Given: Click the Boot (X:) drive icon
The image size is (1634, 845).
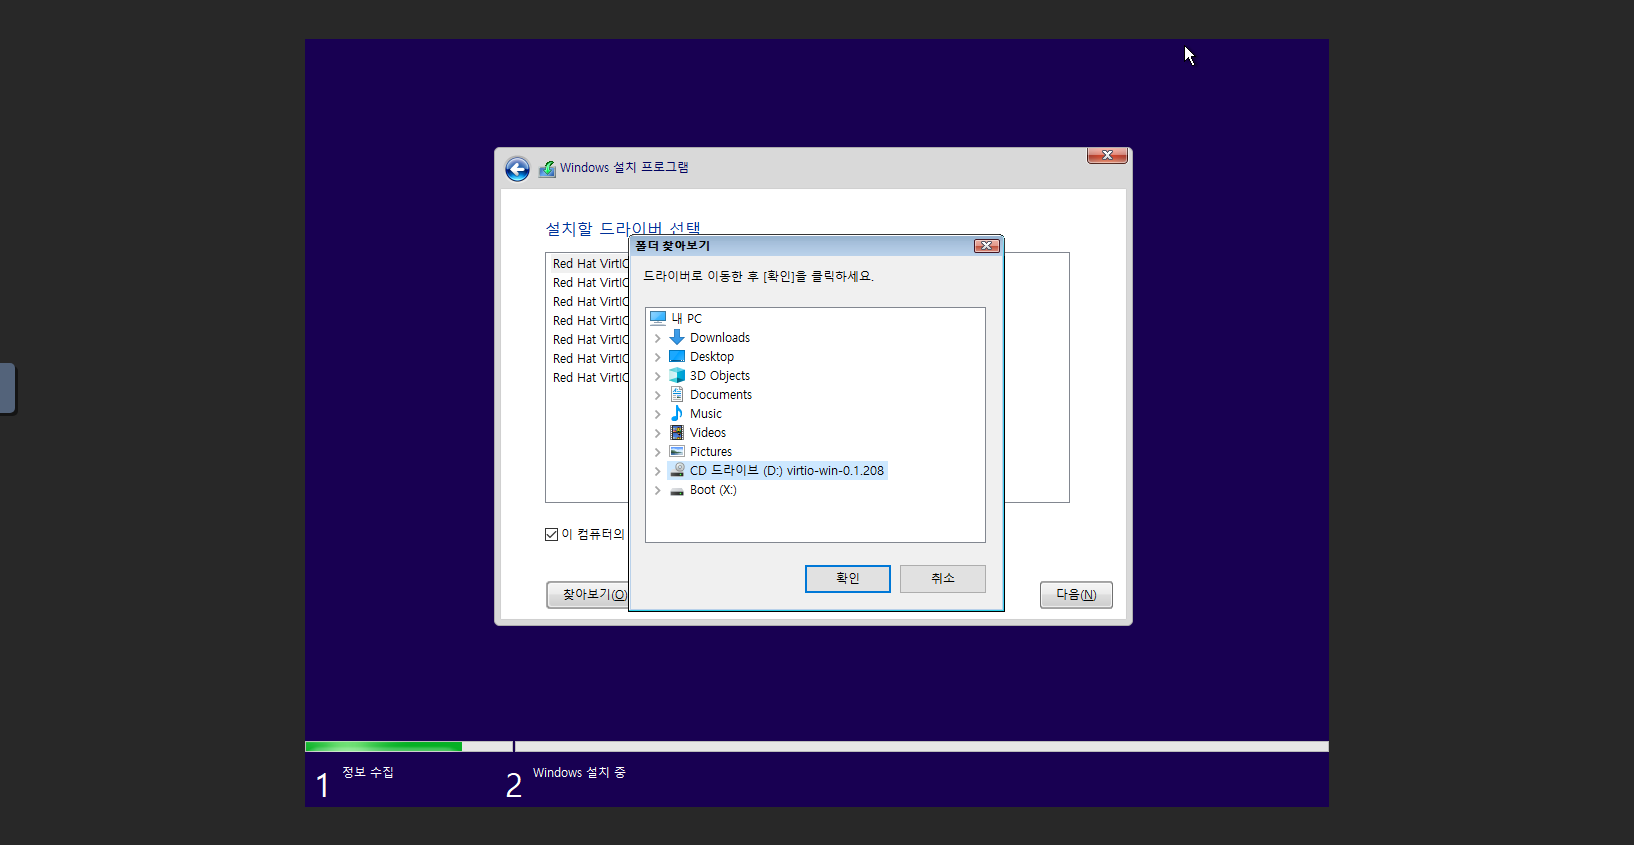Looking at the screenshot, I should [x=677, y=490].
